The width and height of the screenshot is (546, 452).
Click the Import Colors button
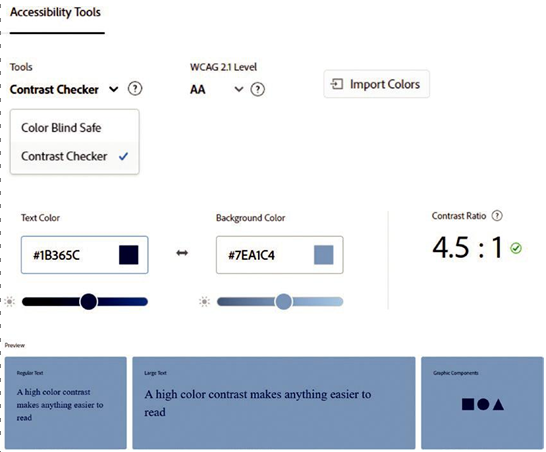point(376,84)
